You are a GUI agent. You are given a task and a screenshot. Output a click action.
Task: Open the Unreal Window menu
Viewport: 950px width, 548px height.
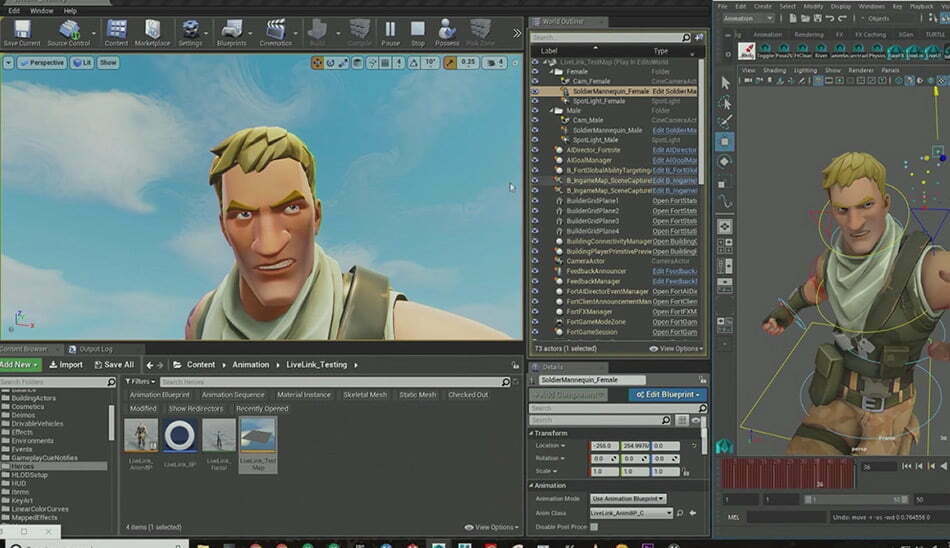41,11
